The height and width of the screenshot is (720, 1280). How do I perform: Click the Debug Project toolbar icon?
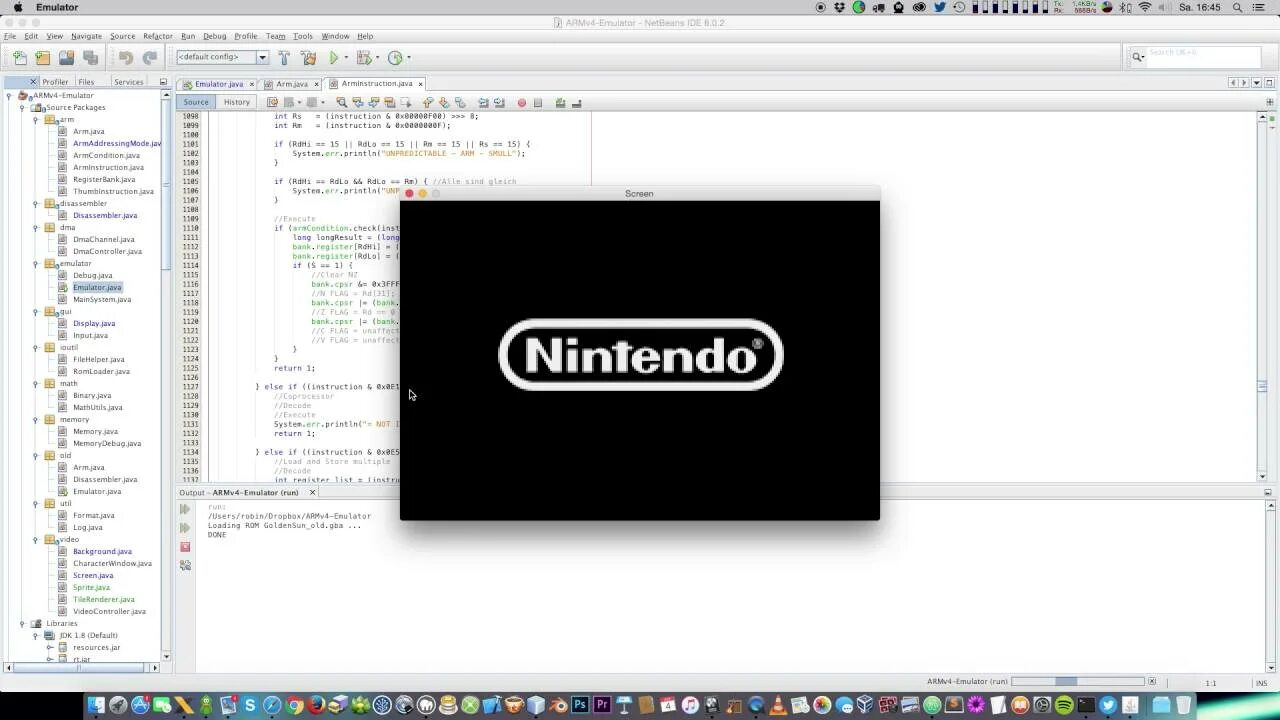363,58
